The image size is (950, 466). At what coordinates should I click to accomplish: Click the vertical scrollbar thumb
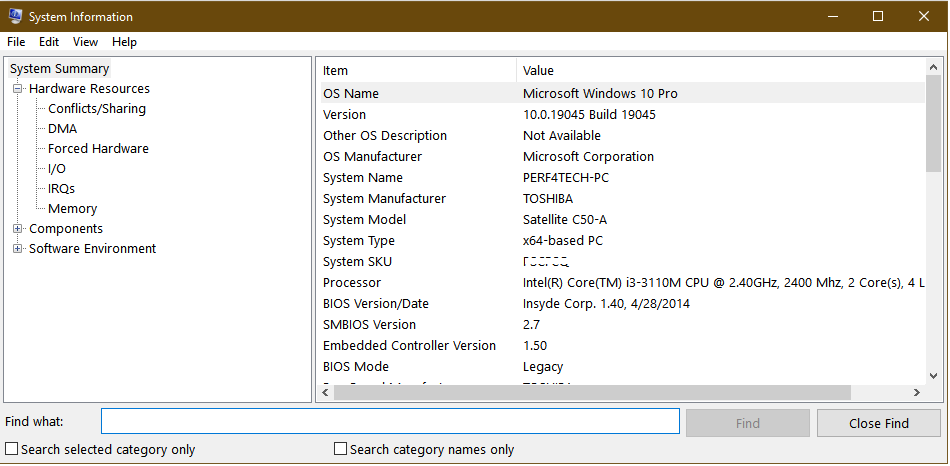tap(934, 124)
